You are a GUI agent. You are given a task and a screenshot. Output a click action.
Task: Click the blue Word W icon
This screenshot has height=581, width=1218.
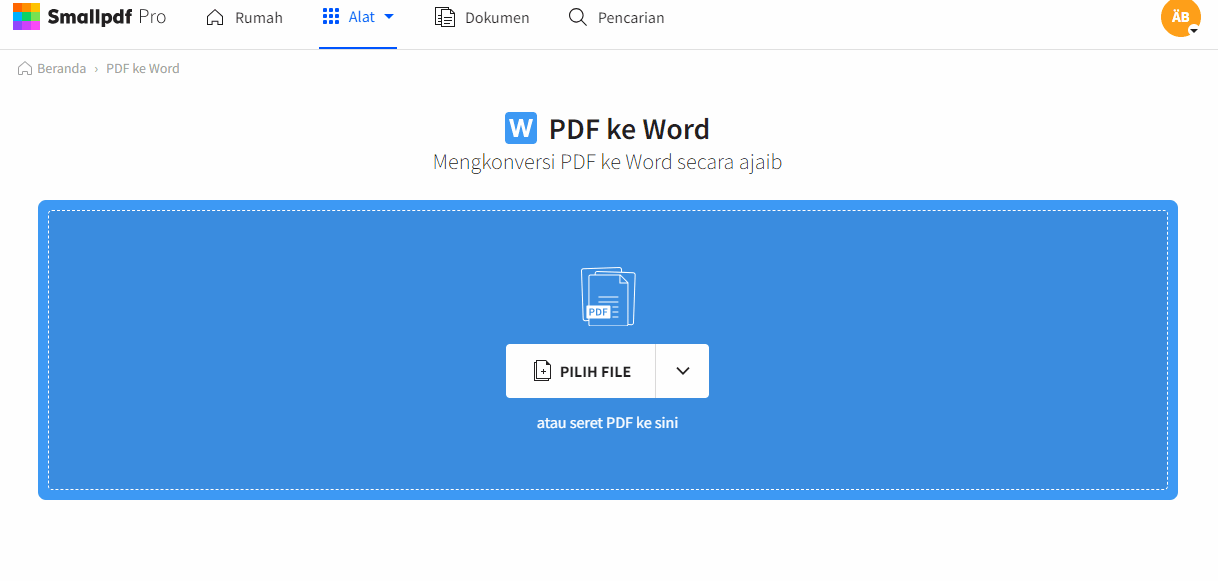pyautogui.click(x=521, y=128)
